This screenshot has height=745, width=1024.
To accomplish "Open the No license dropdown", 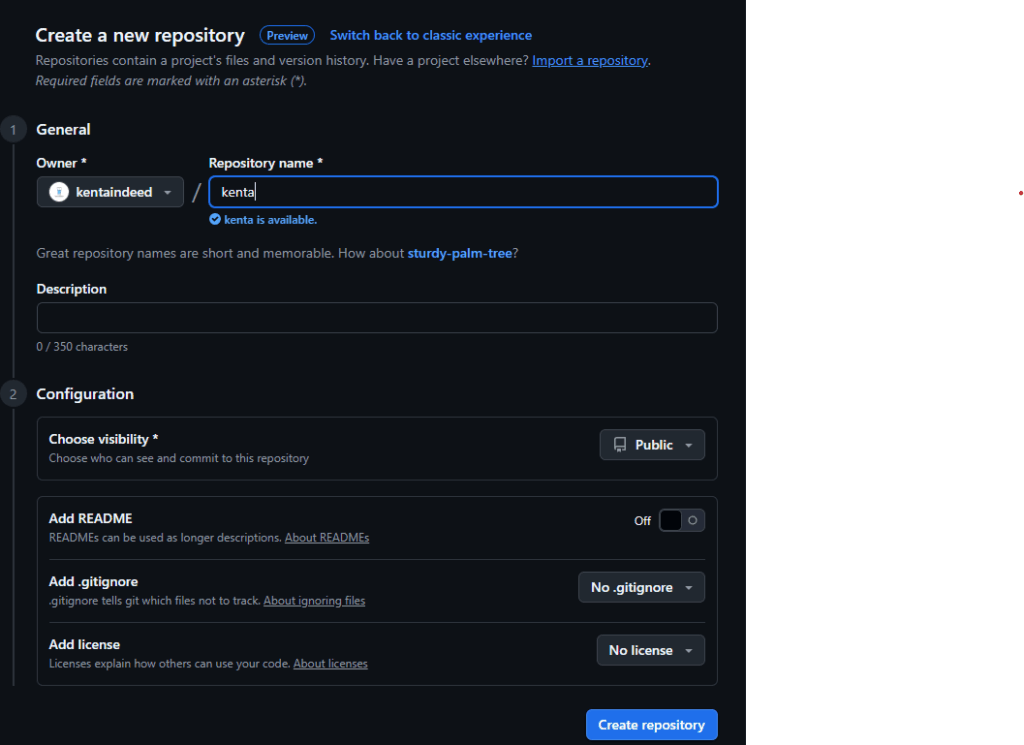I will (x=650, y=650).
